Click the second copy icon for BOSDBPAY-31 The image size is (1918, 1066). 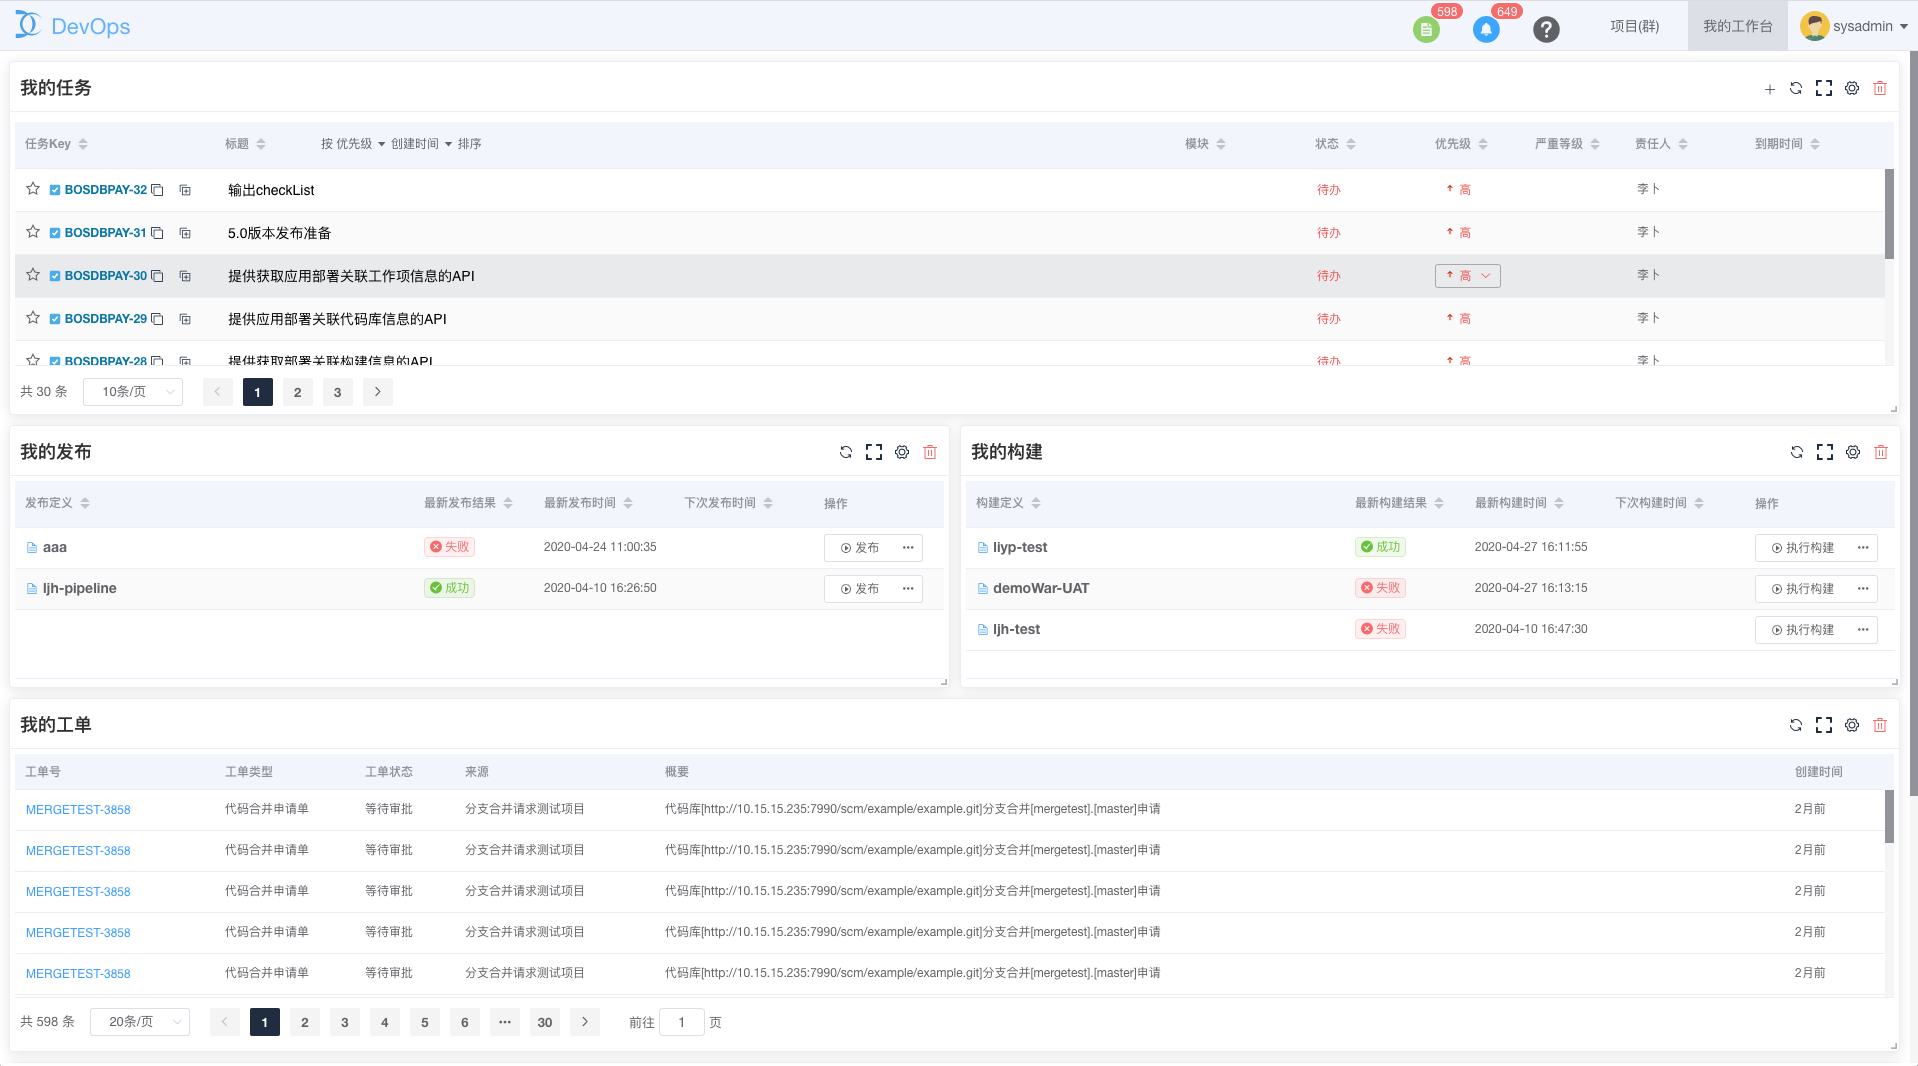point(185,233)
